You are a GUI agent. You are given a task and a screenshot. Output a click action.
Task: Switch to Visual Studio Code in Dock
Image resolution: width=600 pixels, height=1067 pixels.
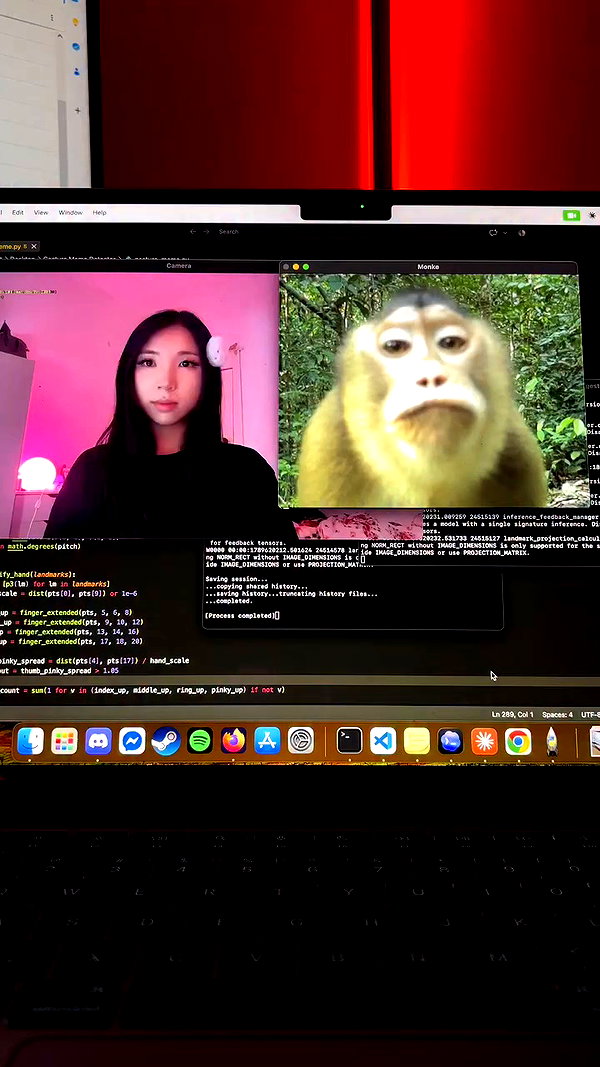383,740
